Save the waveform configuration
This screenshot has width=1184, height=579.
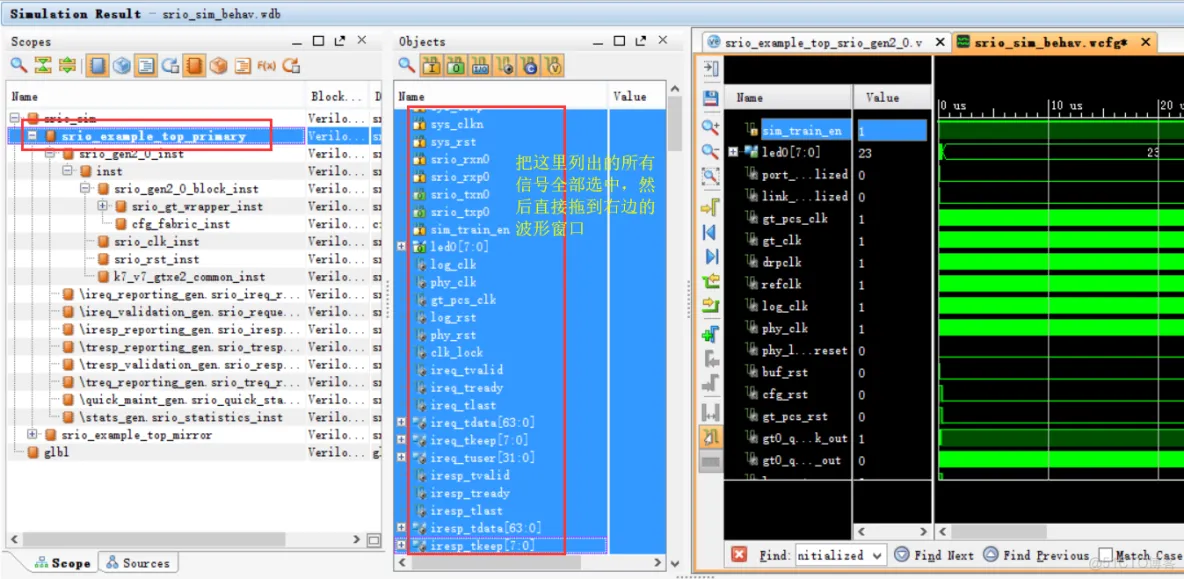[711, 97]
